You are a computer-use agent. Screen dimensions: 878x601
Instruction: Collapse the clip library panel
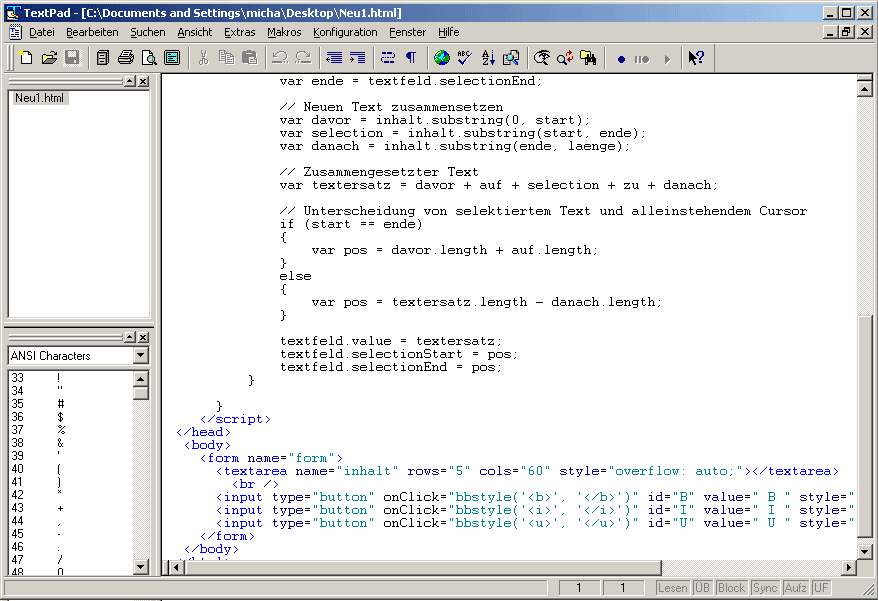pos(129,338)
